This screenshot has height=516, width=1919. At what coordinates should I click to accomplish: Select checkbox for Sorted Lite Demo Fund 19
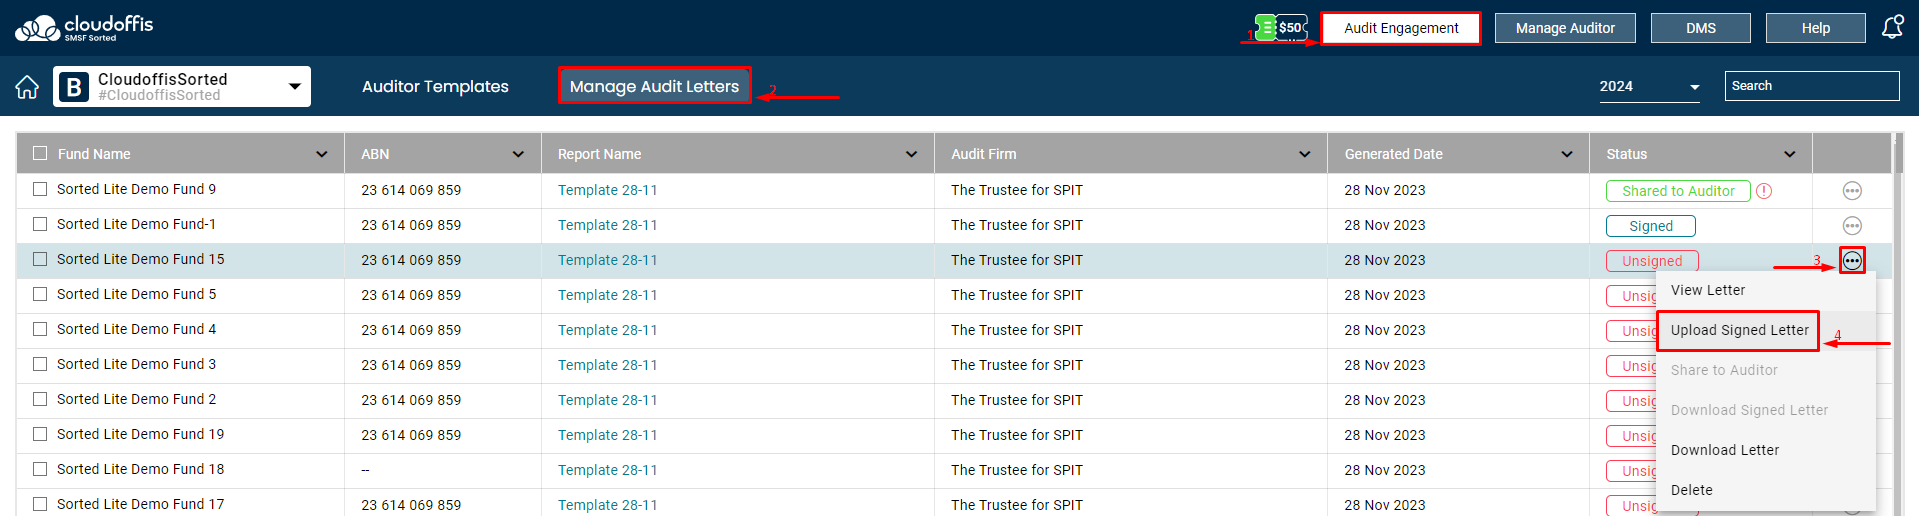(40, 434)
